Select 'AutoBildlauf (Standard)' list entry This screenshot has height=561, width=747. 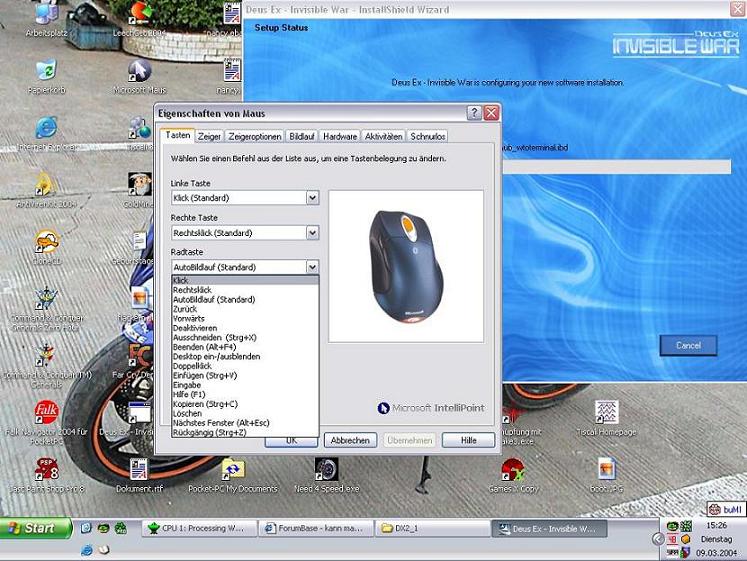(245, 299)
